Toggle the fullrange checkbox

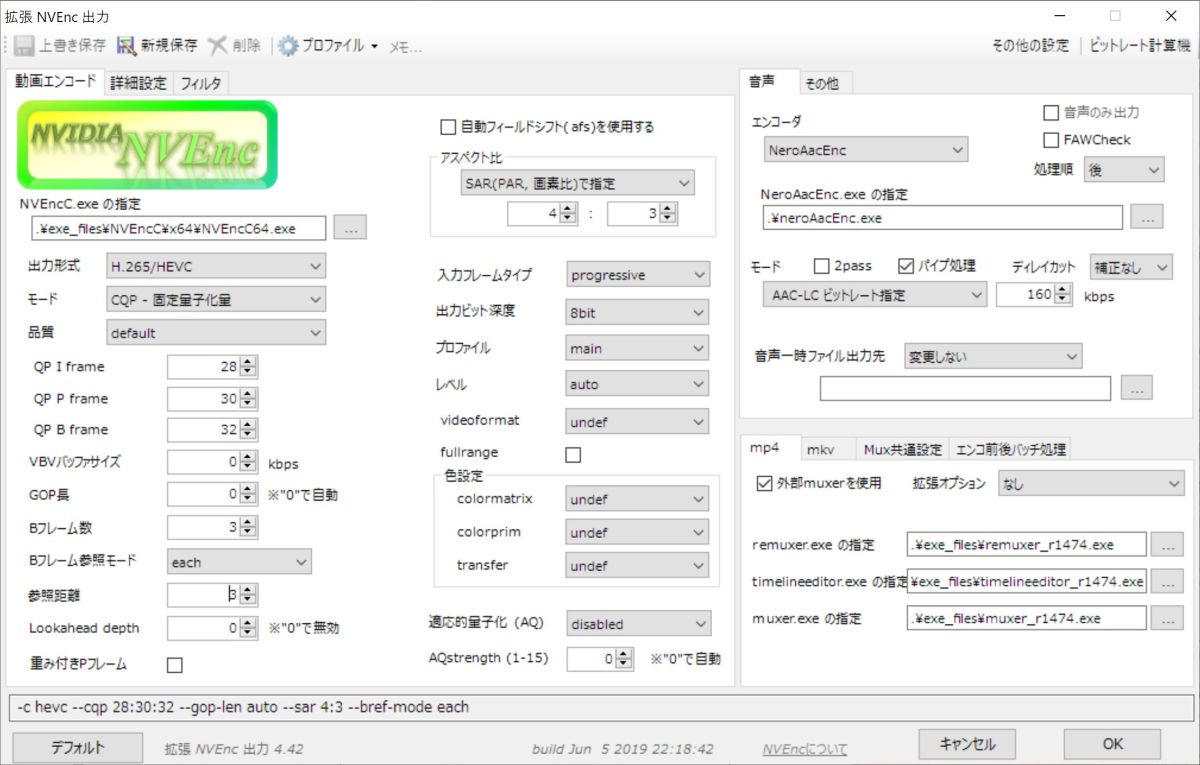click(573, 454)
